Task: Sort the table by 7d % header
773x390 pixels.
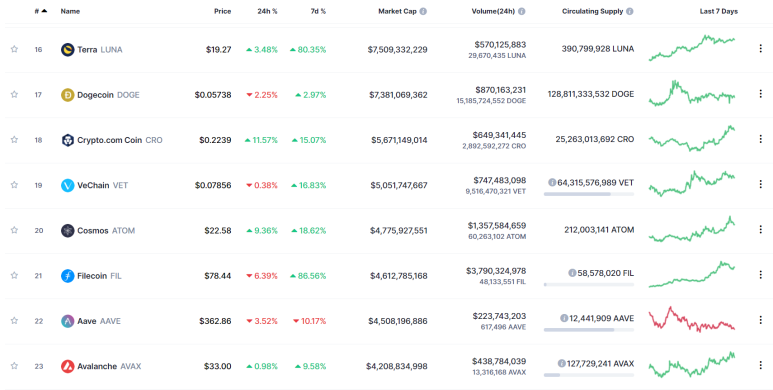Action: point(318,11)
